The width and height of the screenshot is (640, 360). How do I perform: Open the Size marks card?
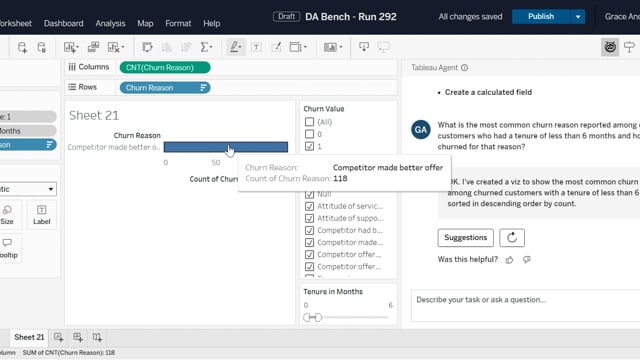7,215
